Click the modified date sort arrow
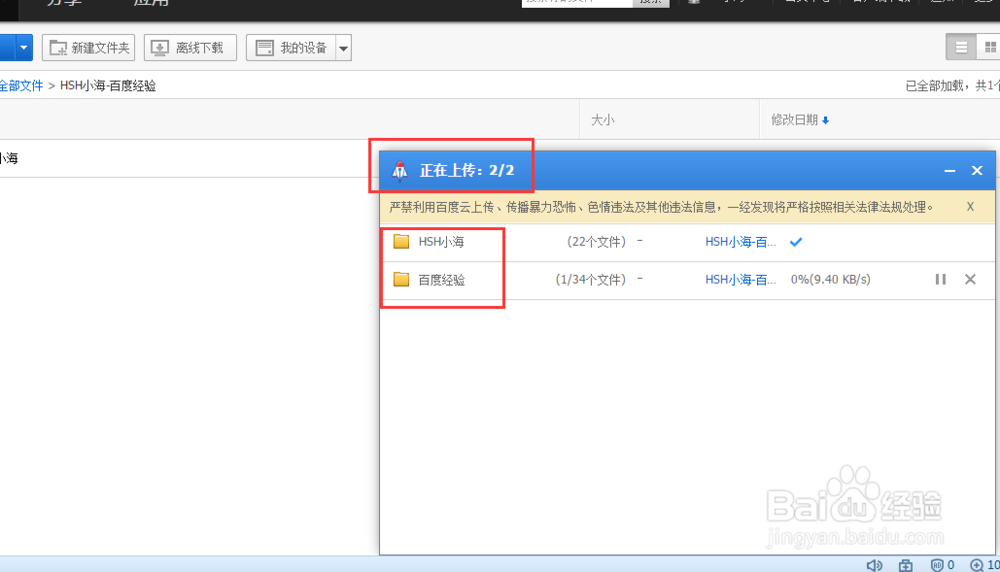The width and height of the screenshot is (1000, 572). click(x=825, y=120)
